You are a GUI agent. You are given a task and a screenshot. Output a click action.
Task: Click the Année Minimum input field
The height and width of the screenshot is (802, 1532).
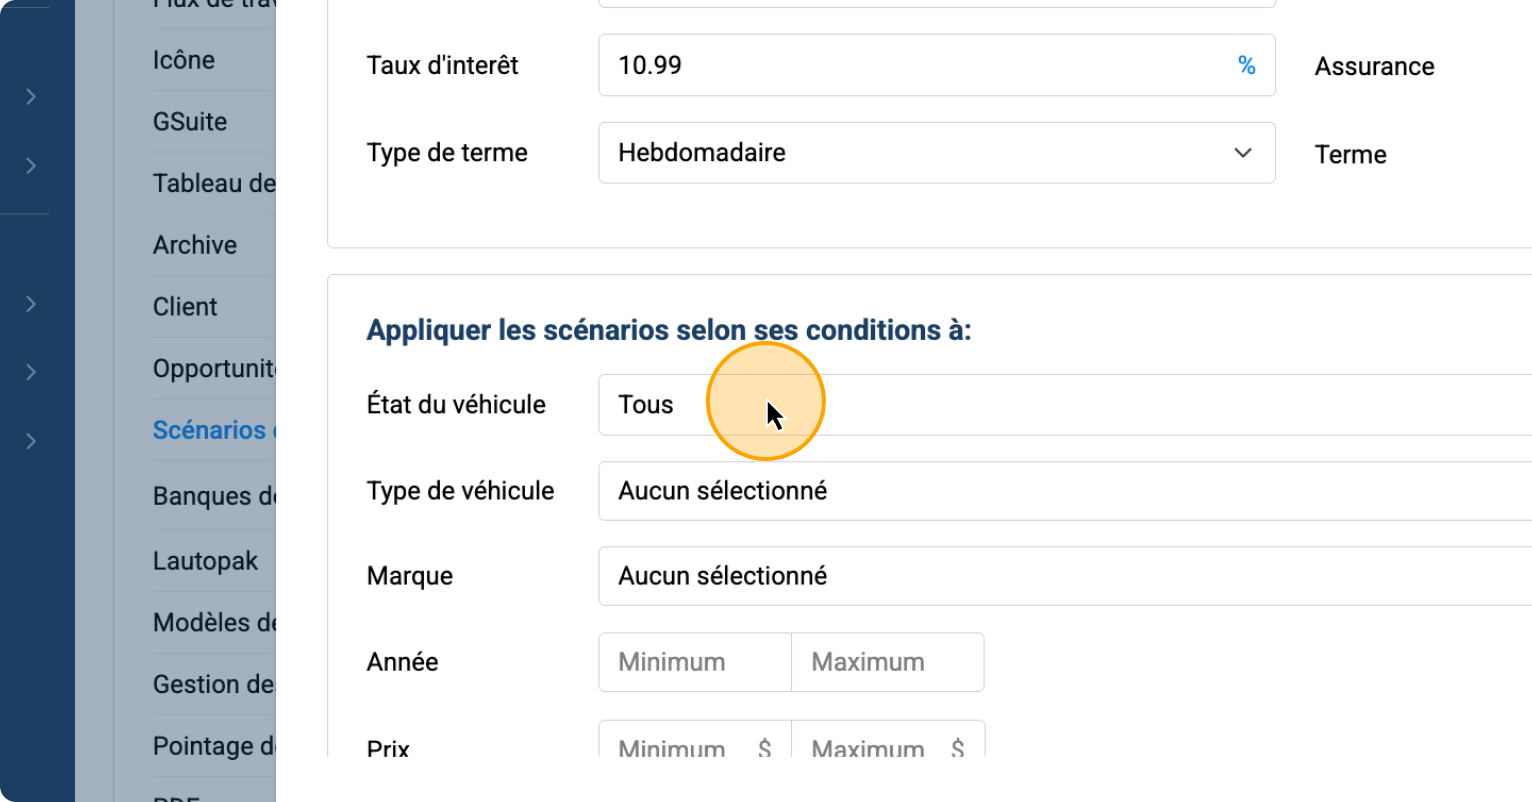point(694,662)
